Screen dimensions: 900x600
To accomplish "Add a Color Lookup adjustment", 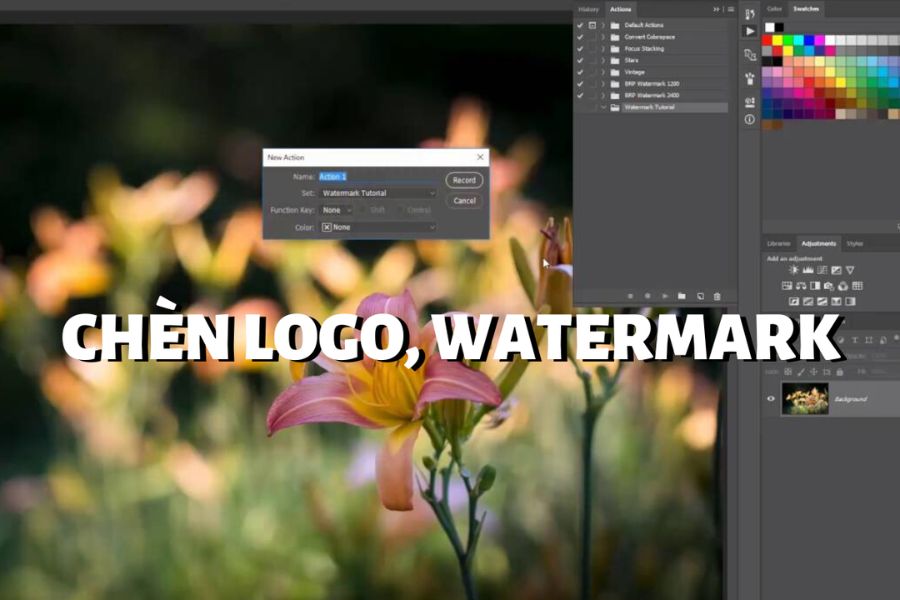I will click(x=858, y=286).
